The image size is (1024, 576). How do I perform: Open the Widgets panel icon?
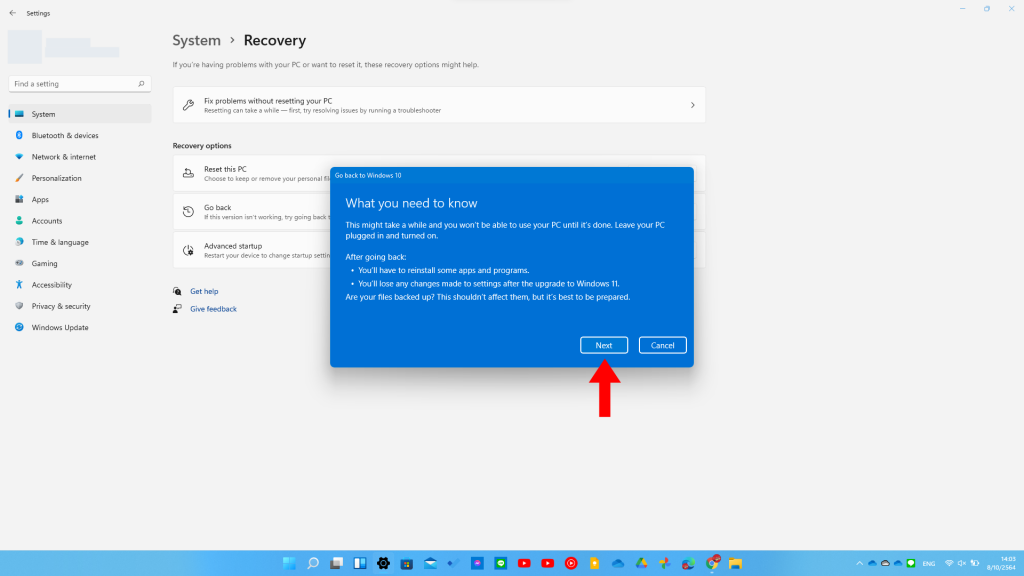[x=360, y=563]
